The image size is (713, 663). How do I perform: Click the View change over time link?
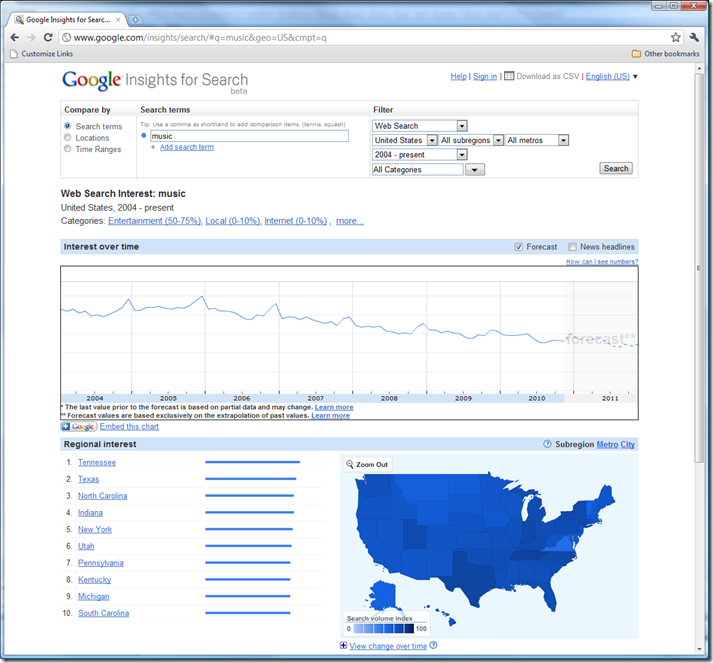[388, 646]
